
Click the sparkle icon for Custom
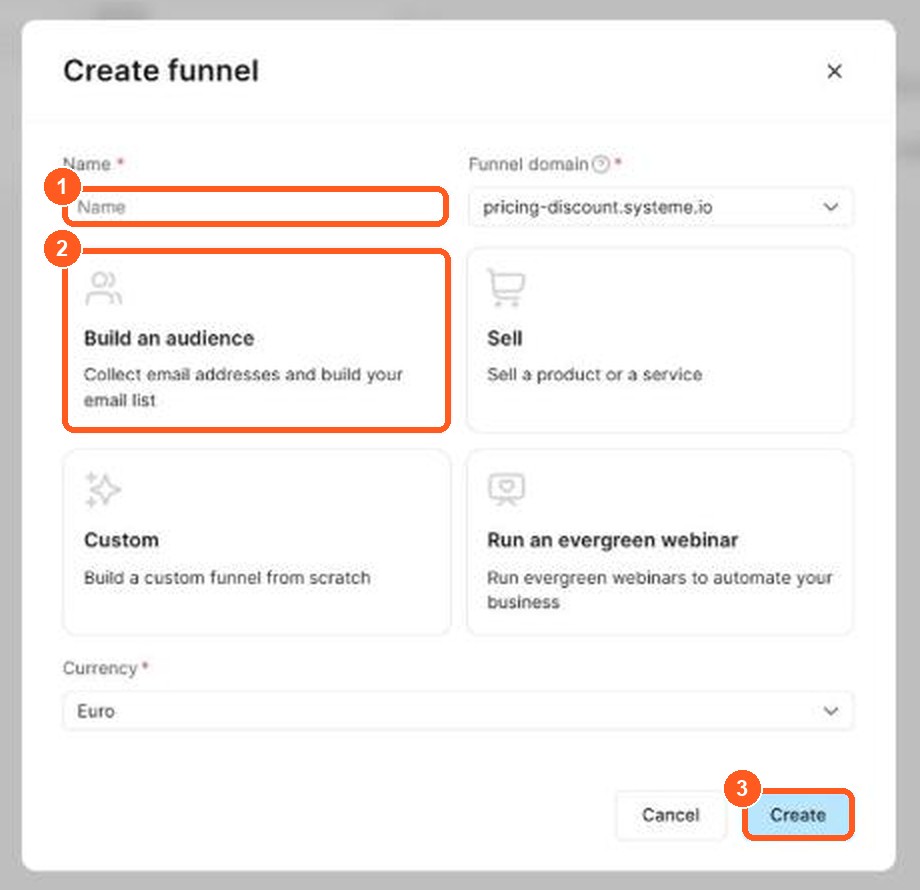pyautogui.click(x=103, y=489)
